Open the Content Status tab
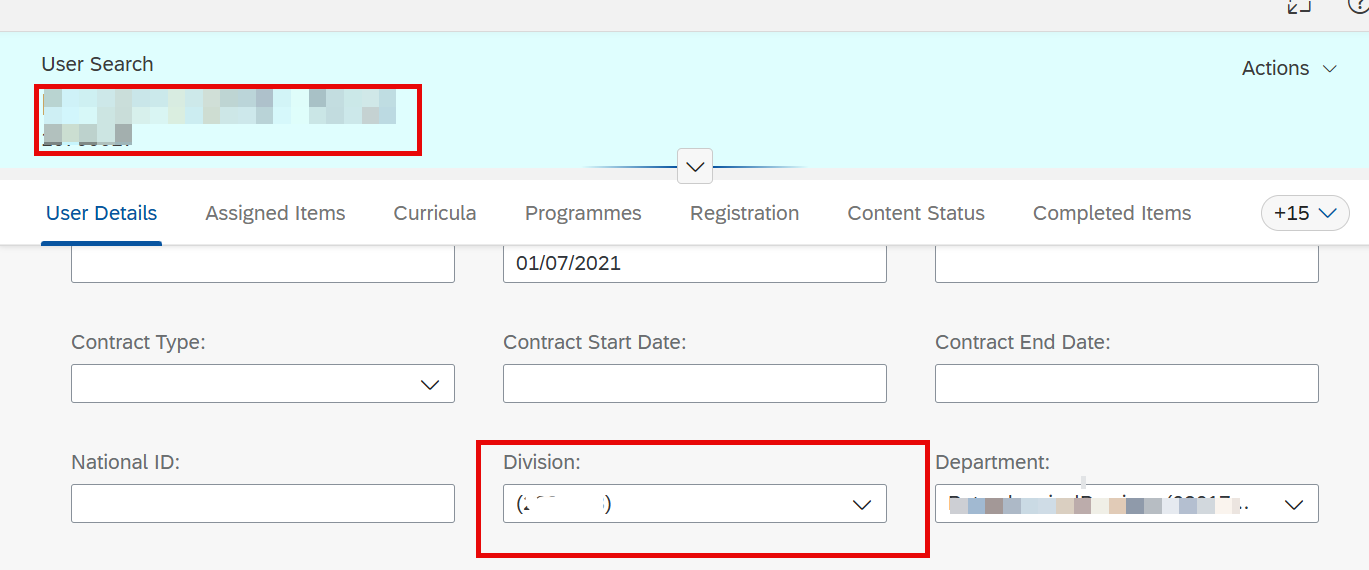Screen dimensions: 1369x570 (916, 213)
